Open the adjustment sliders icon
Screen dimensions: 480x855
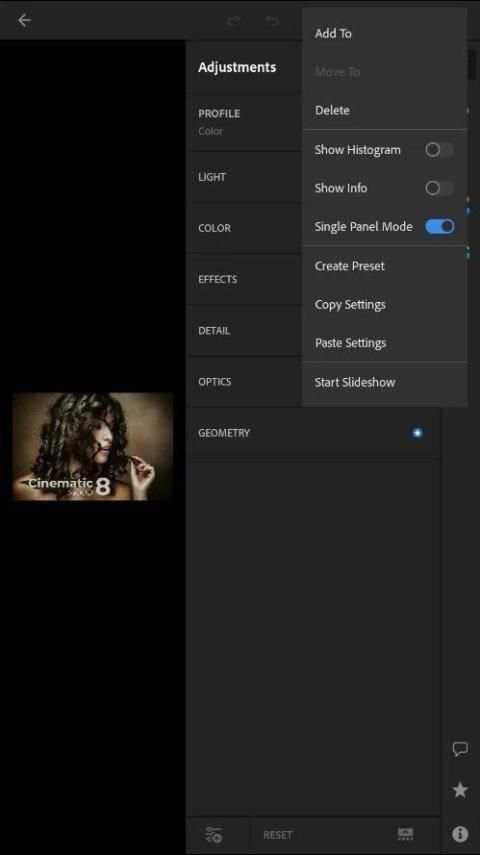[x=214, y=834]
